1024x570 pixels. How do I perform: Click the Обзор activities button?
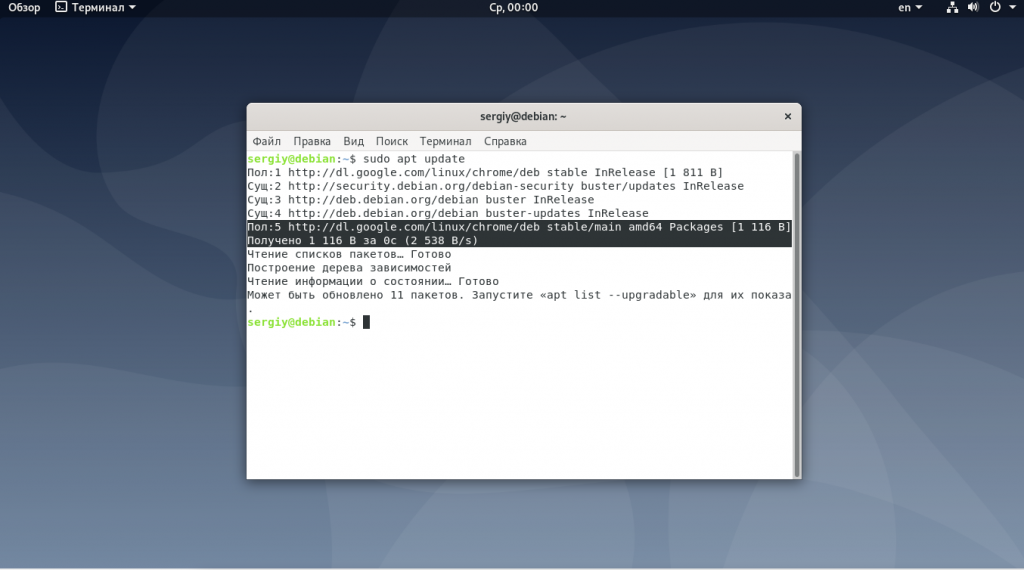tap(25, 8)
